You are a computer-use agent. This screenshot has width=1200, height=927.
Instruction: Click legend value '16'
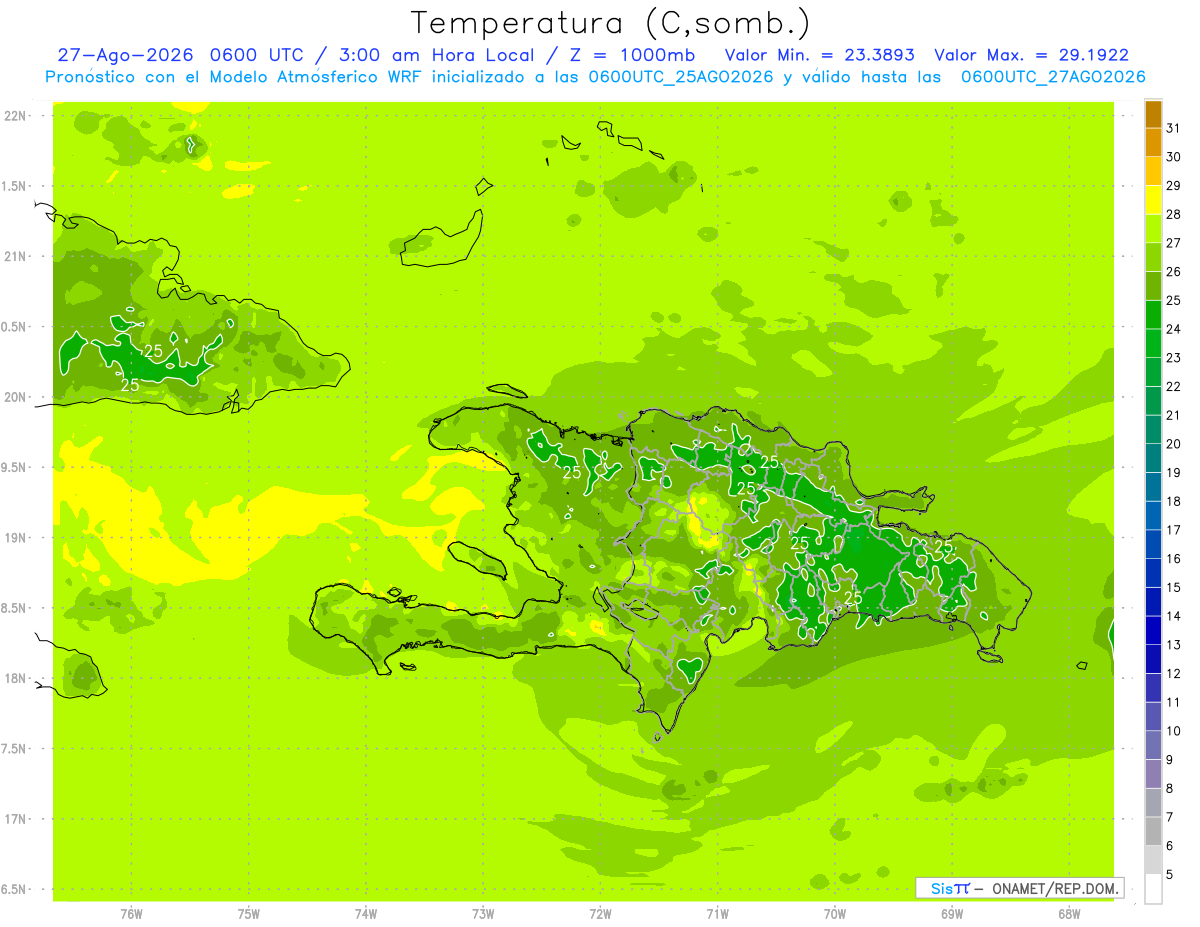(1174, 559)
